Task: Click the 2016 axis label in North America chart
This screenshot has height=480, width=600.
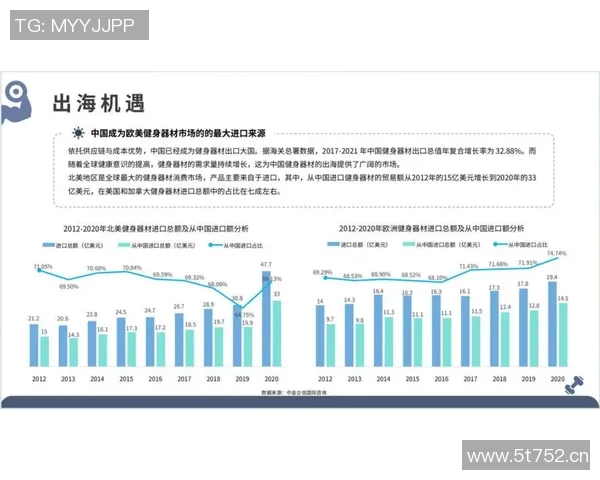Action: 155,379
